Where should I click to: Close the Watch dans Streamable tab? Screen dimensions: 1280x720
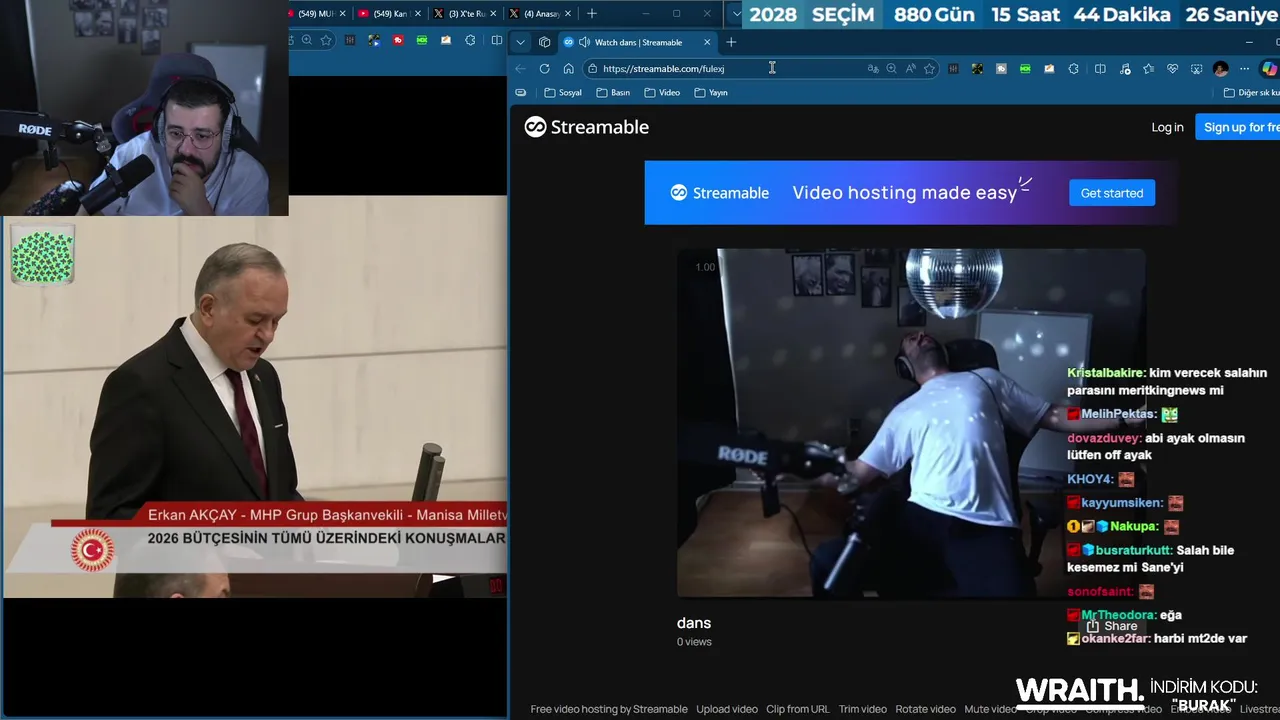pos(707,42)
